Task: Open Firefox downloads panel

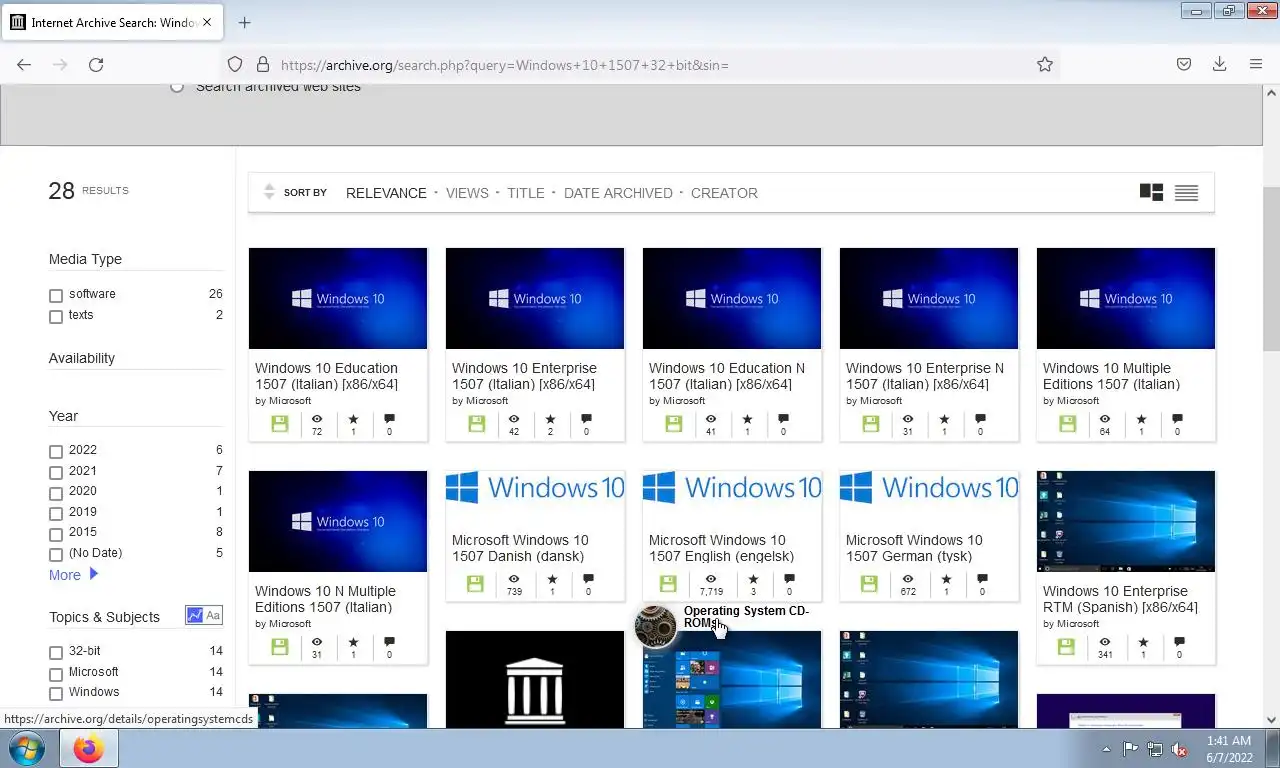Action: tap(1219, 64)
